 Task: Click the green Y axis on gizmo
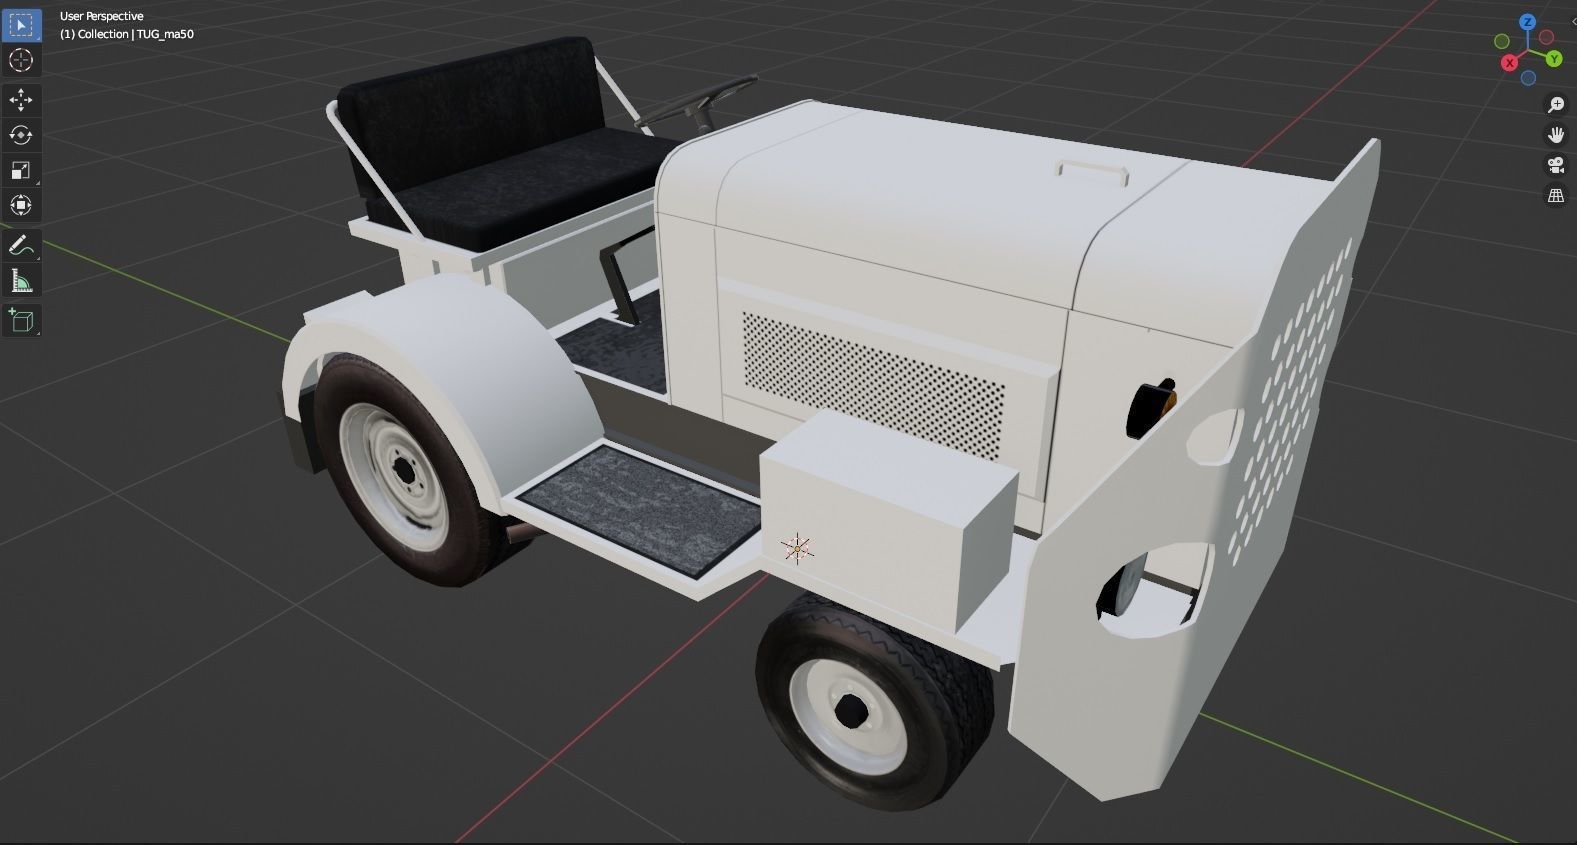(1554, 59)
